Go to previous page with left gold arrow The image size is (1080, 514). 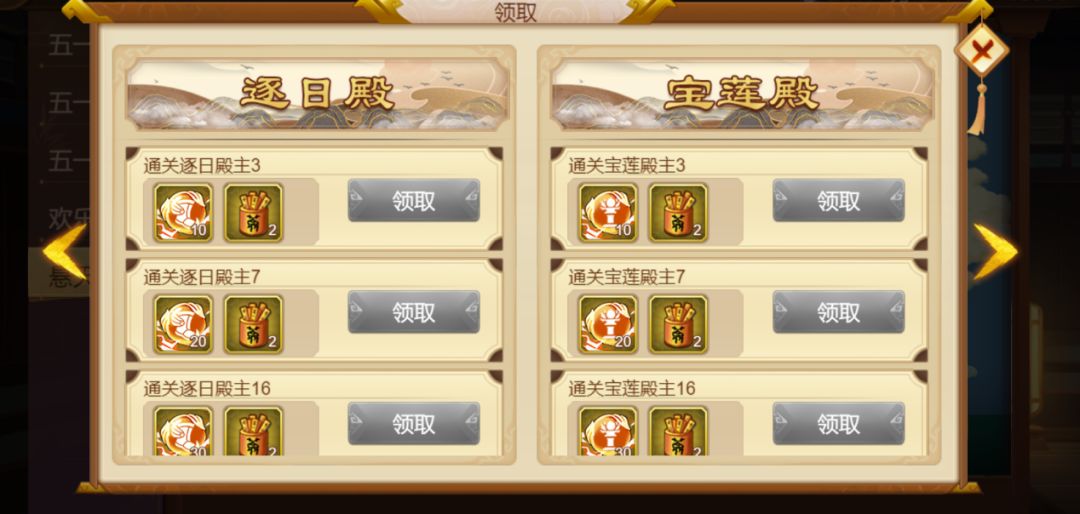click(x=65, y=252)
